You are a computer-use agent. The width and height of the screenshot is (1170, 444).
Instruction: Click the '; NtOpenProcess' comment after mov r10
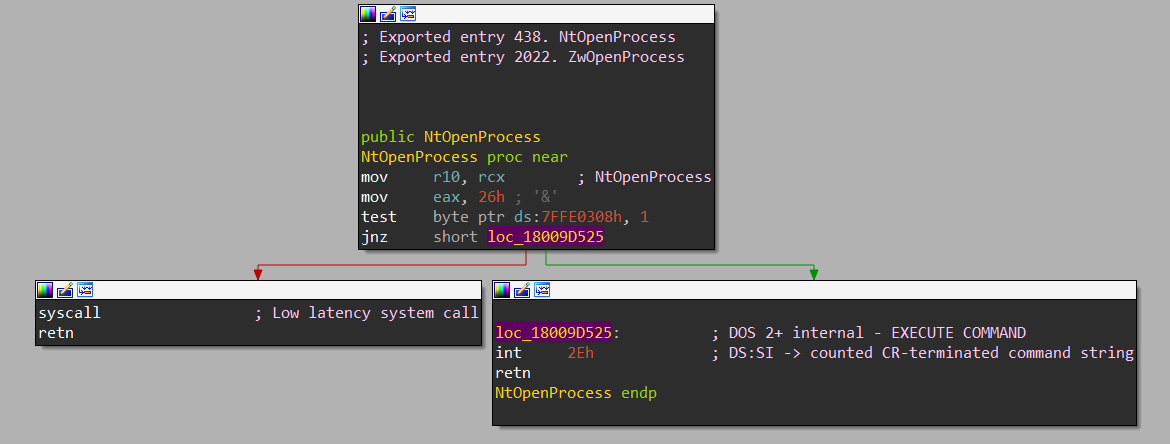[x=645, y=178]
